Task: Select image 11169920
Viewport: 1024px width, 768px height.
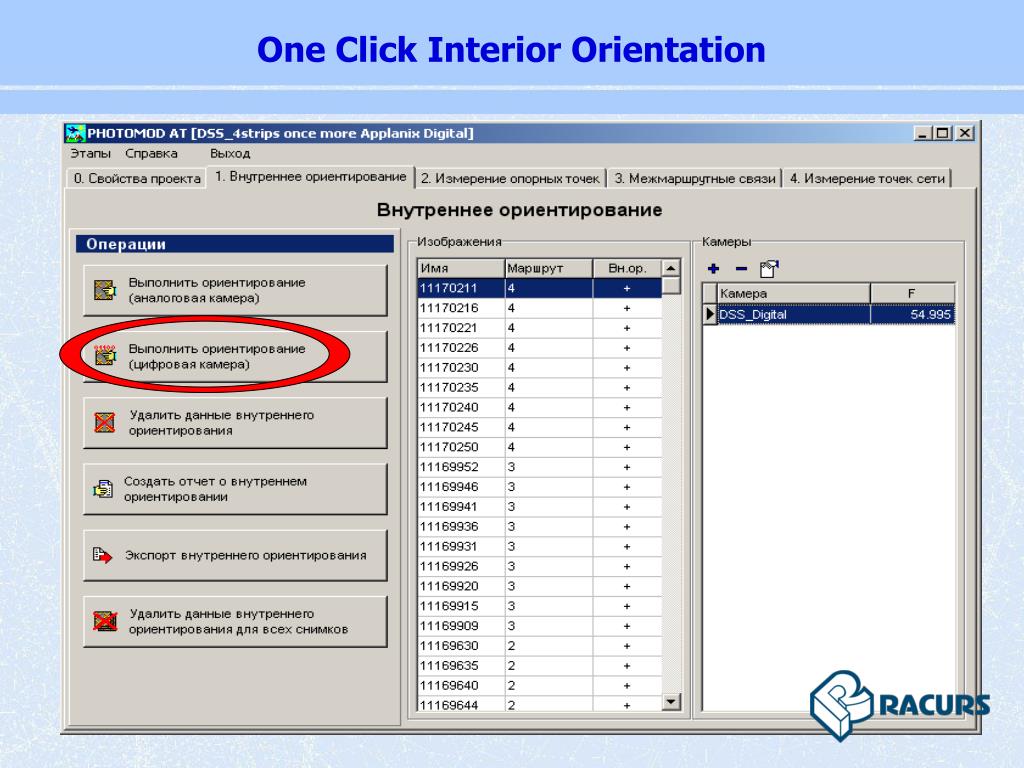Action: (x=539, y=586)
